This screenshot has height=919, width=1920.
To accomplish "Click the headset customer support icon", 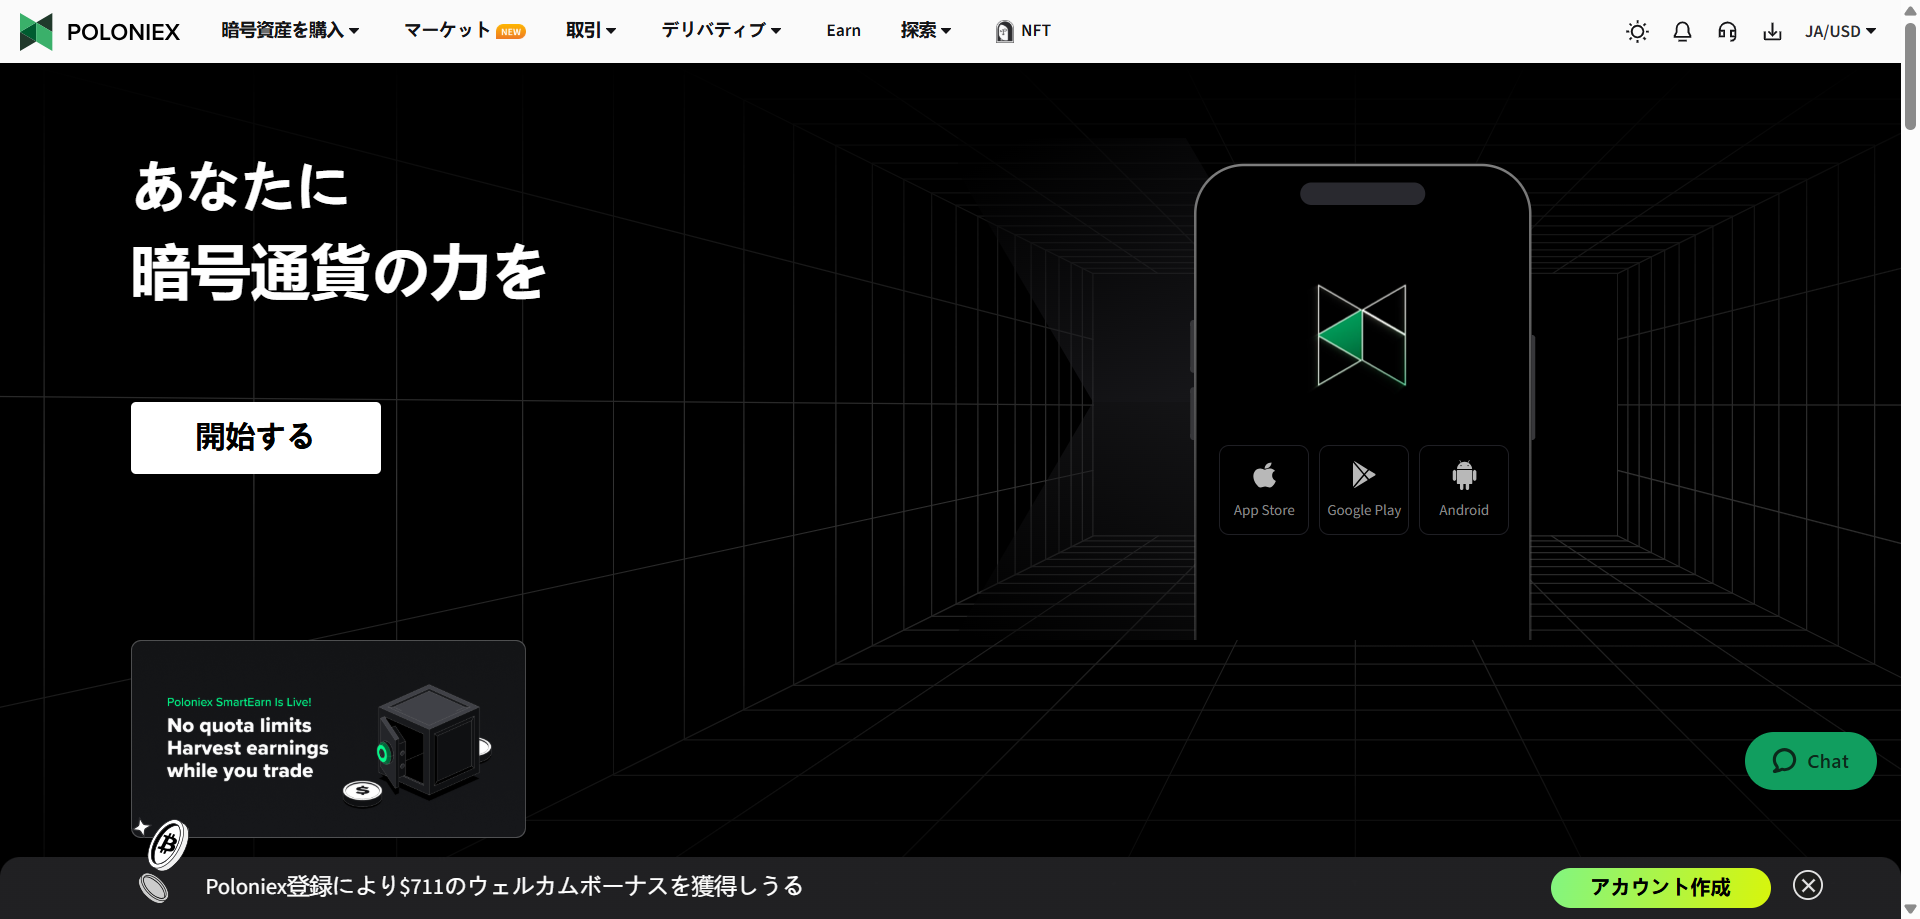I will click(1727, 31).
